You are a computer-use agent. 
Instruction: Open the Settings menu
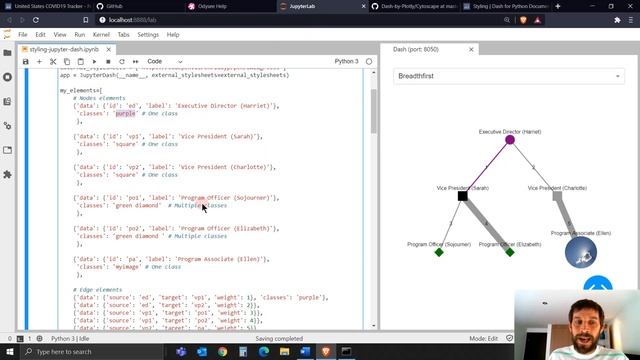[x=148, y=35]
